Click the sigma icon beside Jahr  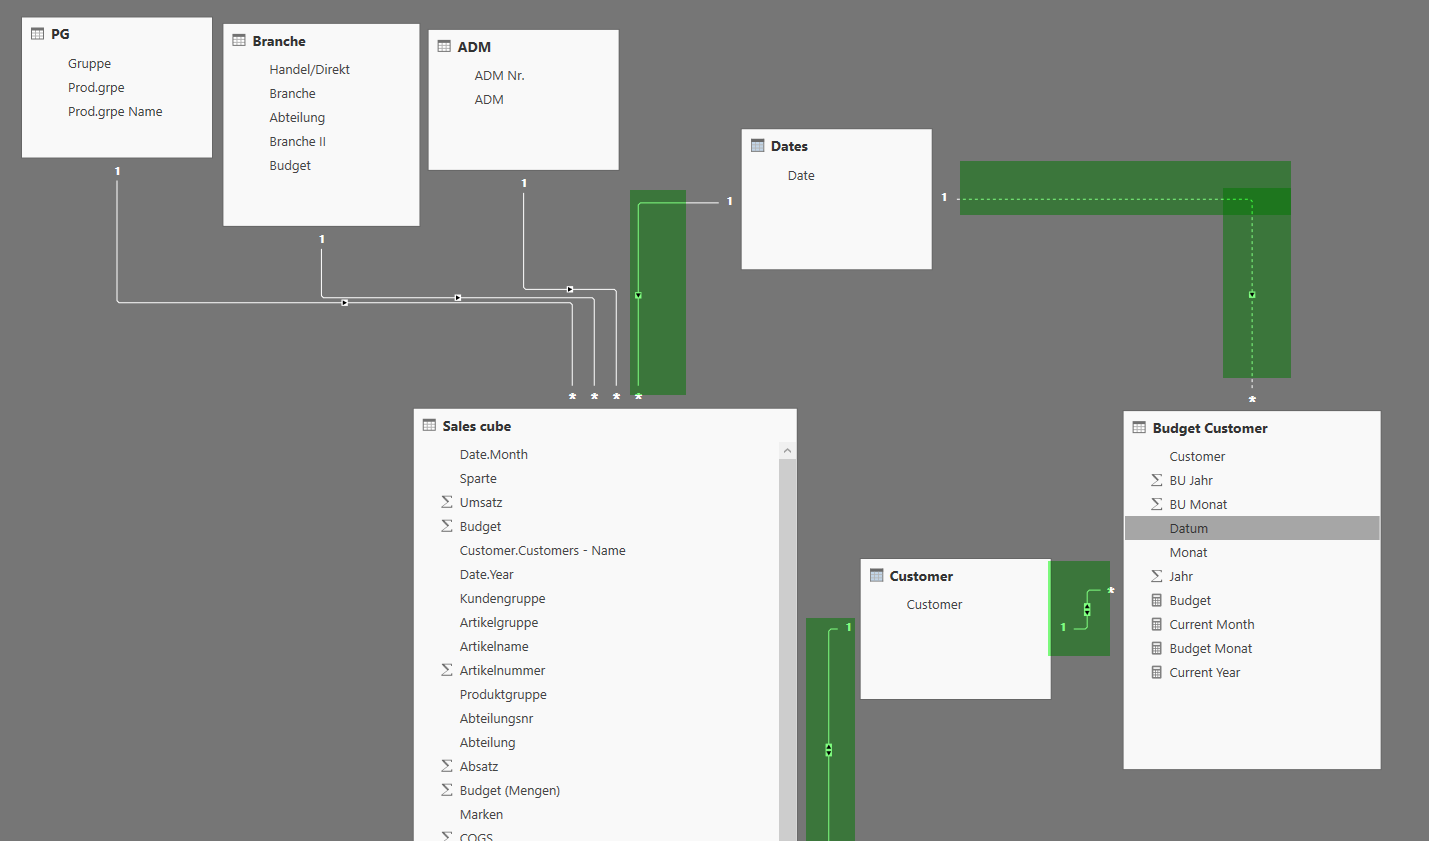[1156, 576]
